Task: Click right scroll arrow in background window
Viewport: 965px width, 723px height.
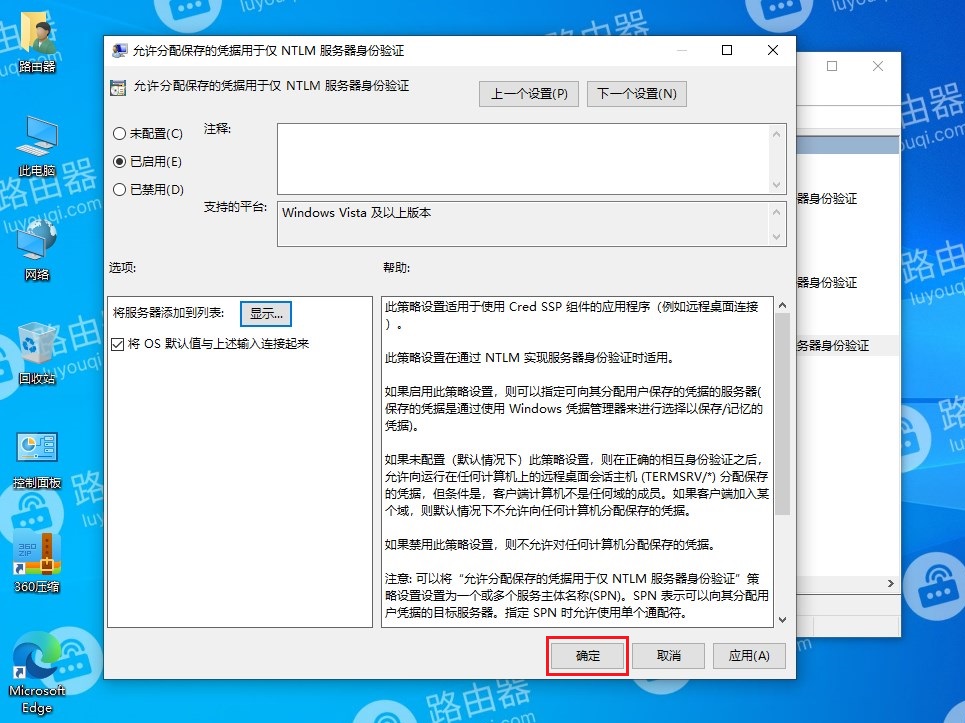Action: [x=891, y=583]
